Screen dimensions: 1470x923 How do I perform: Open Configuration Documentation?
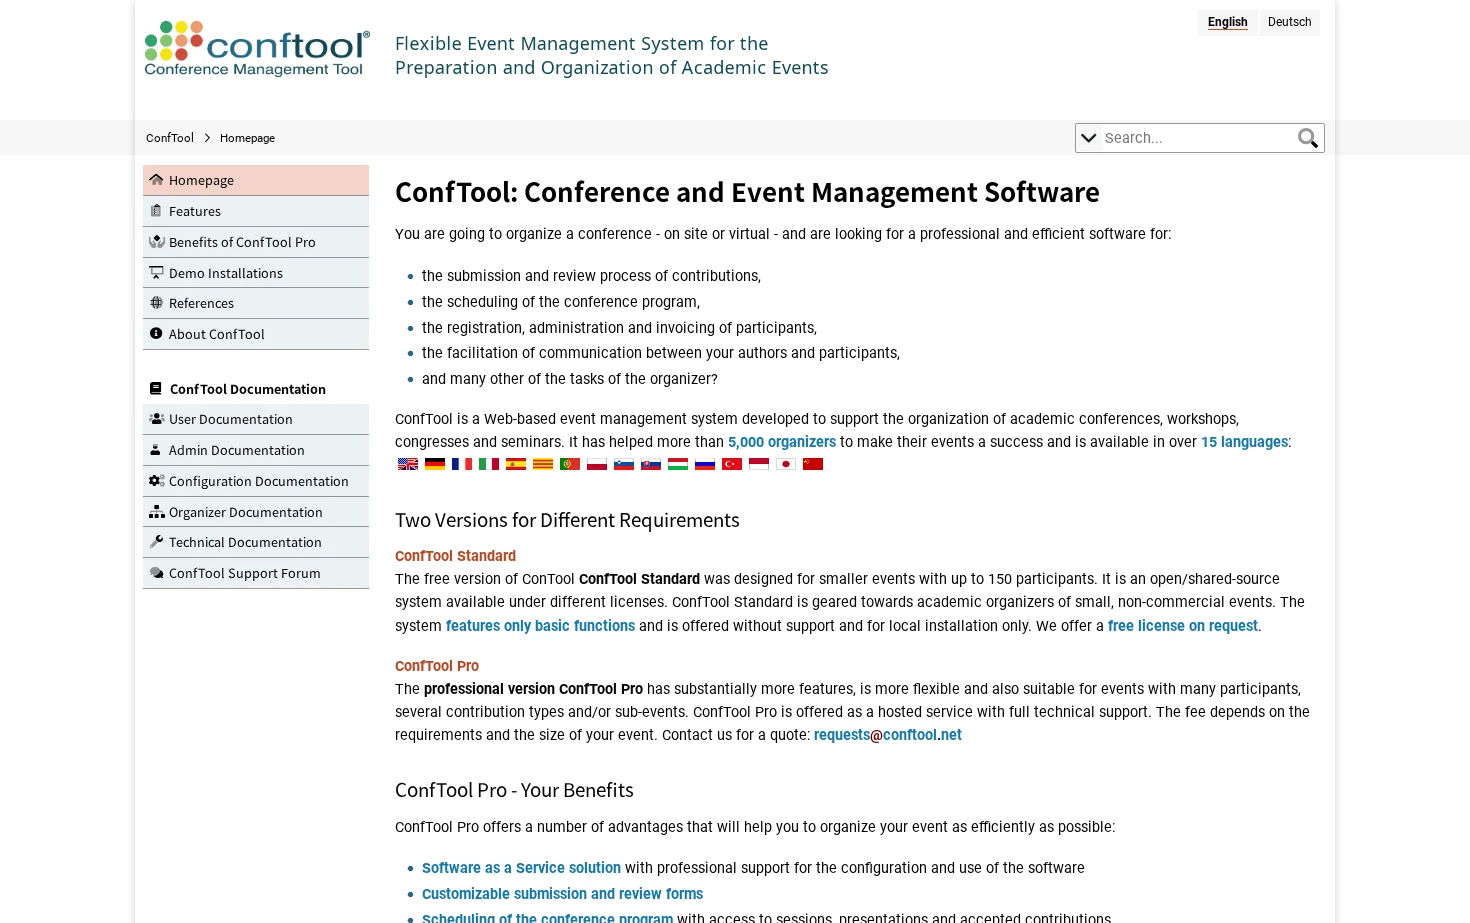[x=256, y=481]
